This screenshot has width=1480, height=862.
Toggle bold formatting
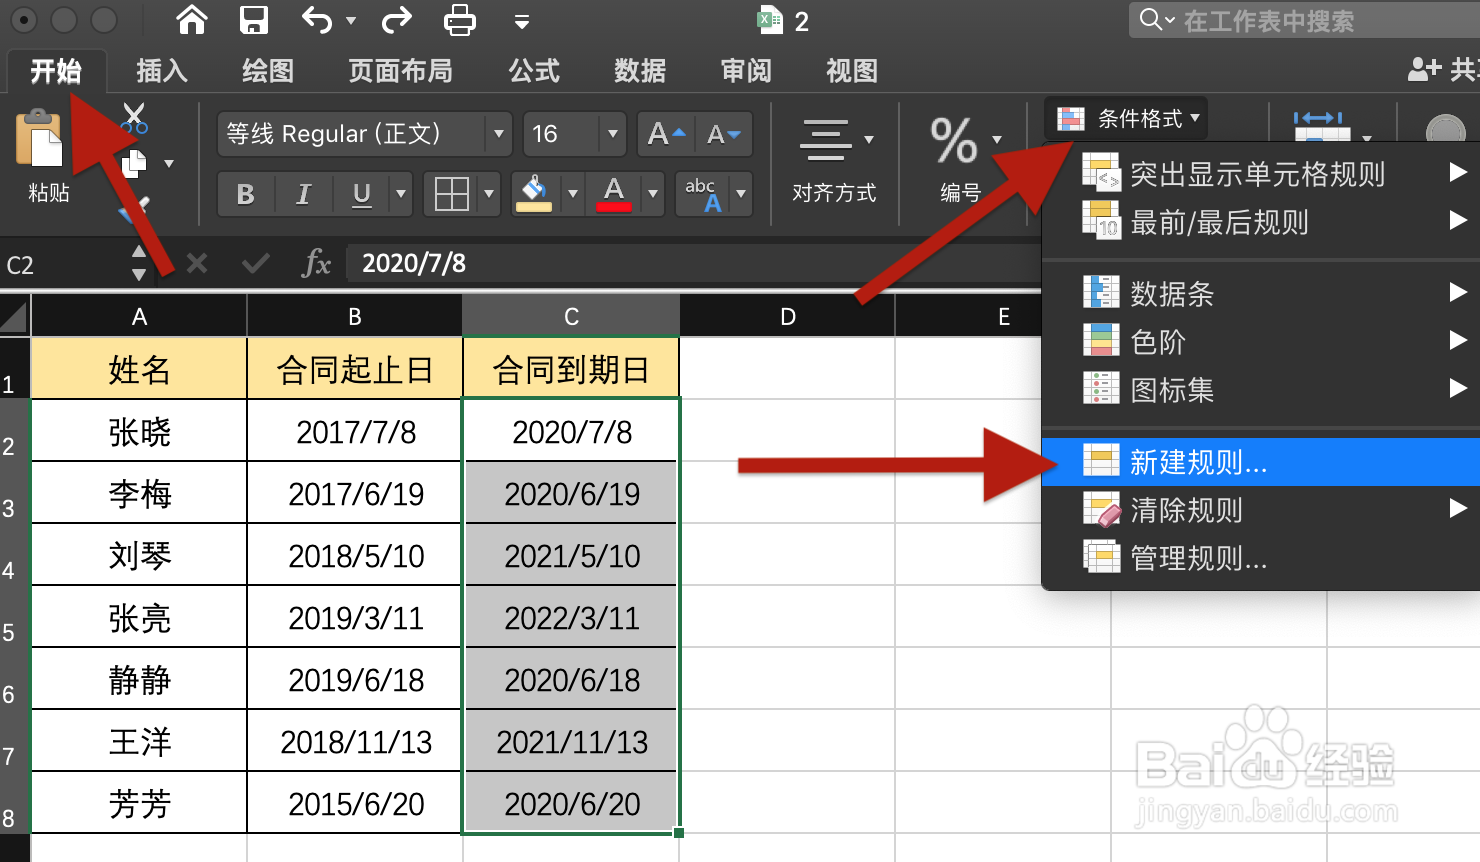245,194
